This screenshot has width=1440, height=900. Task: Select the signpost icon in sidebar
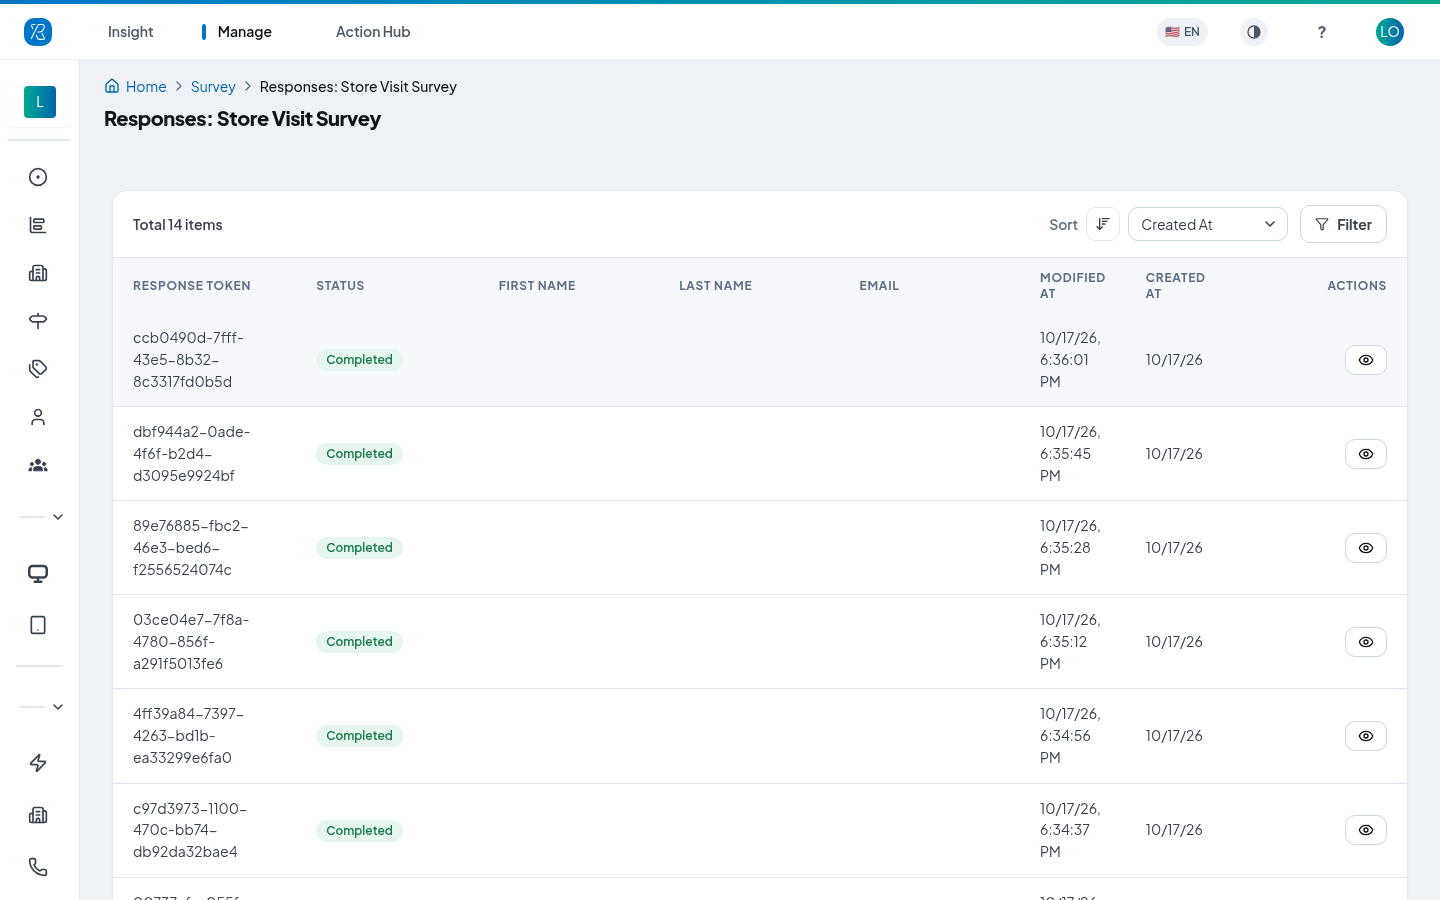point(38,321)
